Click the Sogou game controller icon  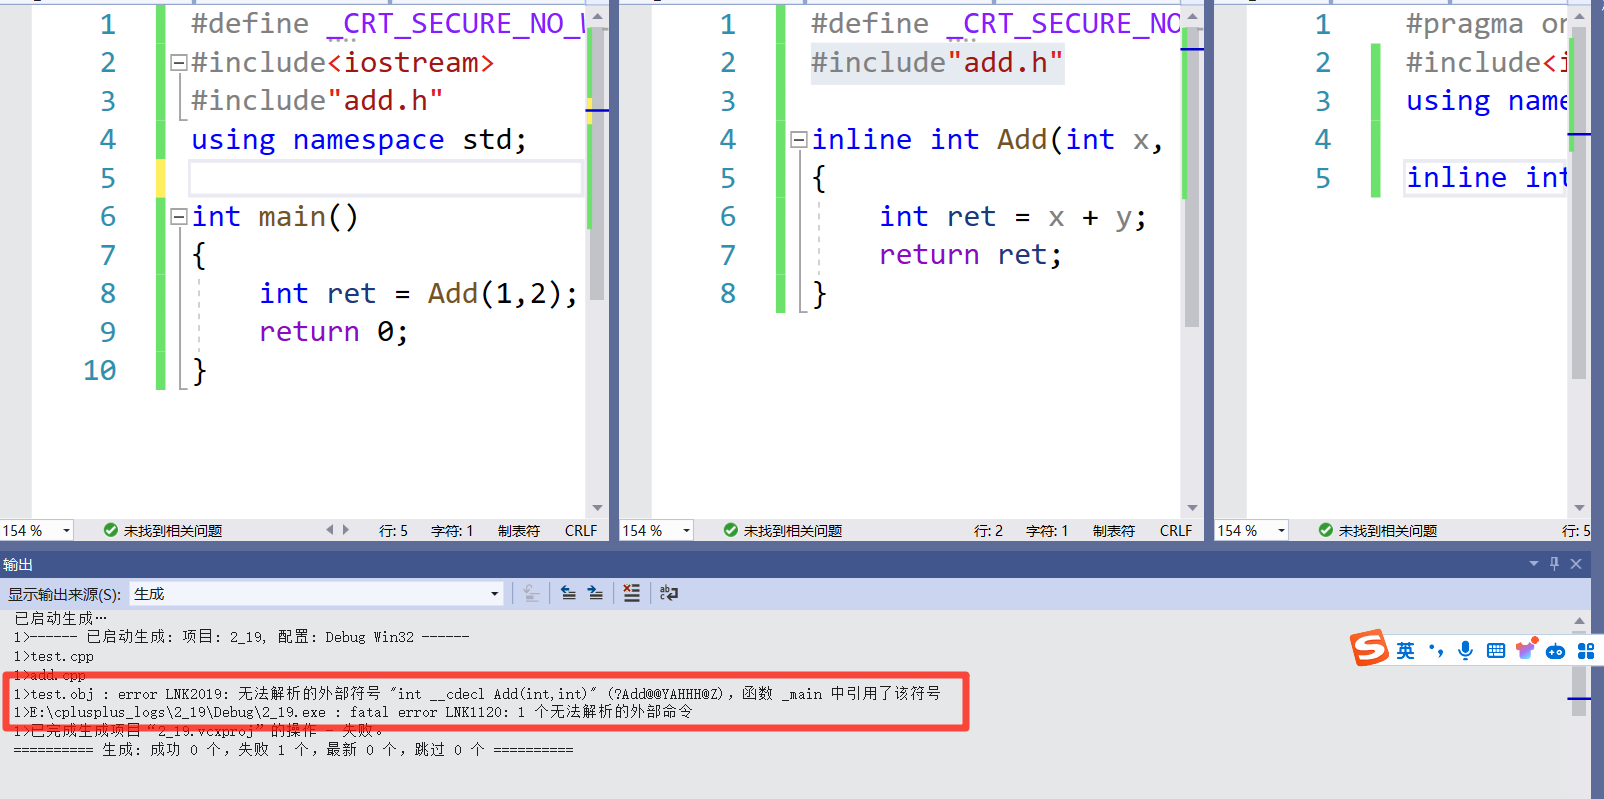1555,652
